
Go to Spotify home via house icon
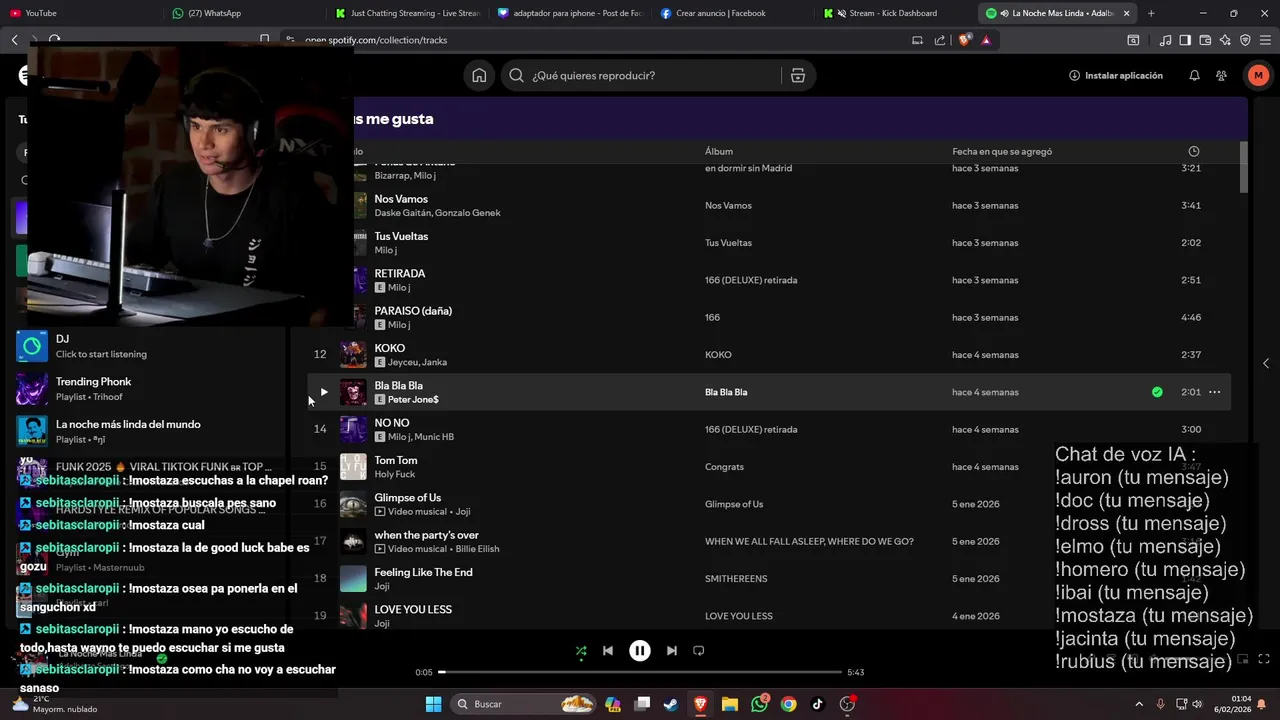(480, 75)
